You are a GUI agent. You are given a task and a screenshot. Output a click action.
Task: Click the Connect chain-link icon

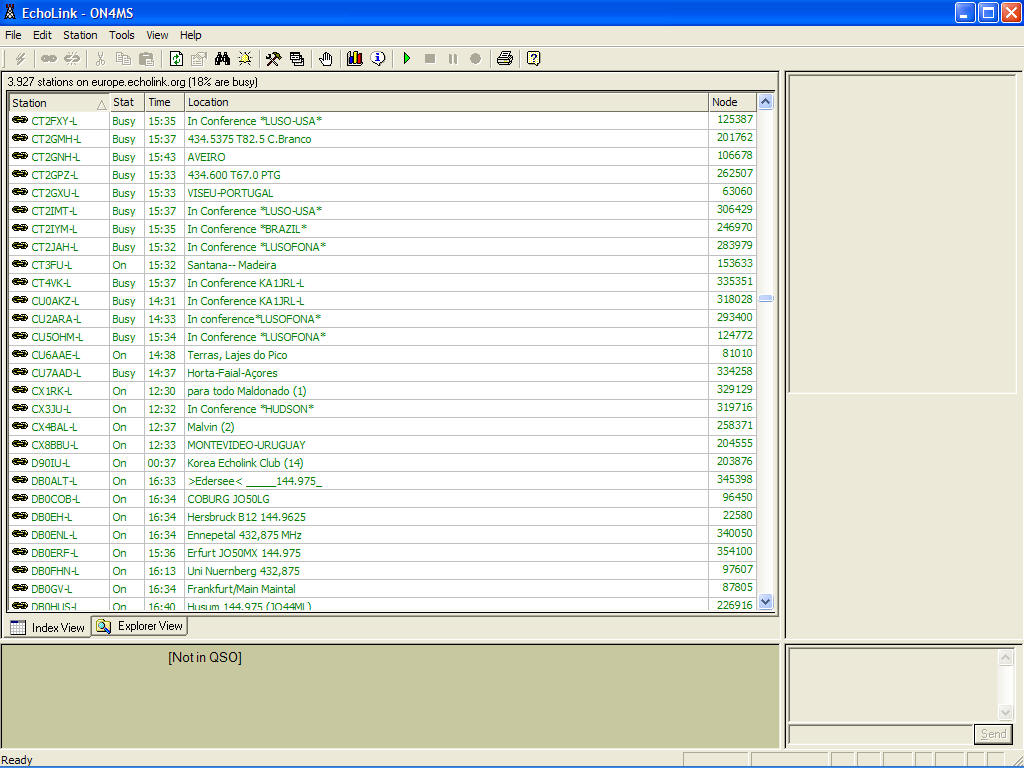click(x=48, y=59)
